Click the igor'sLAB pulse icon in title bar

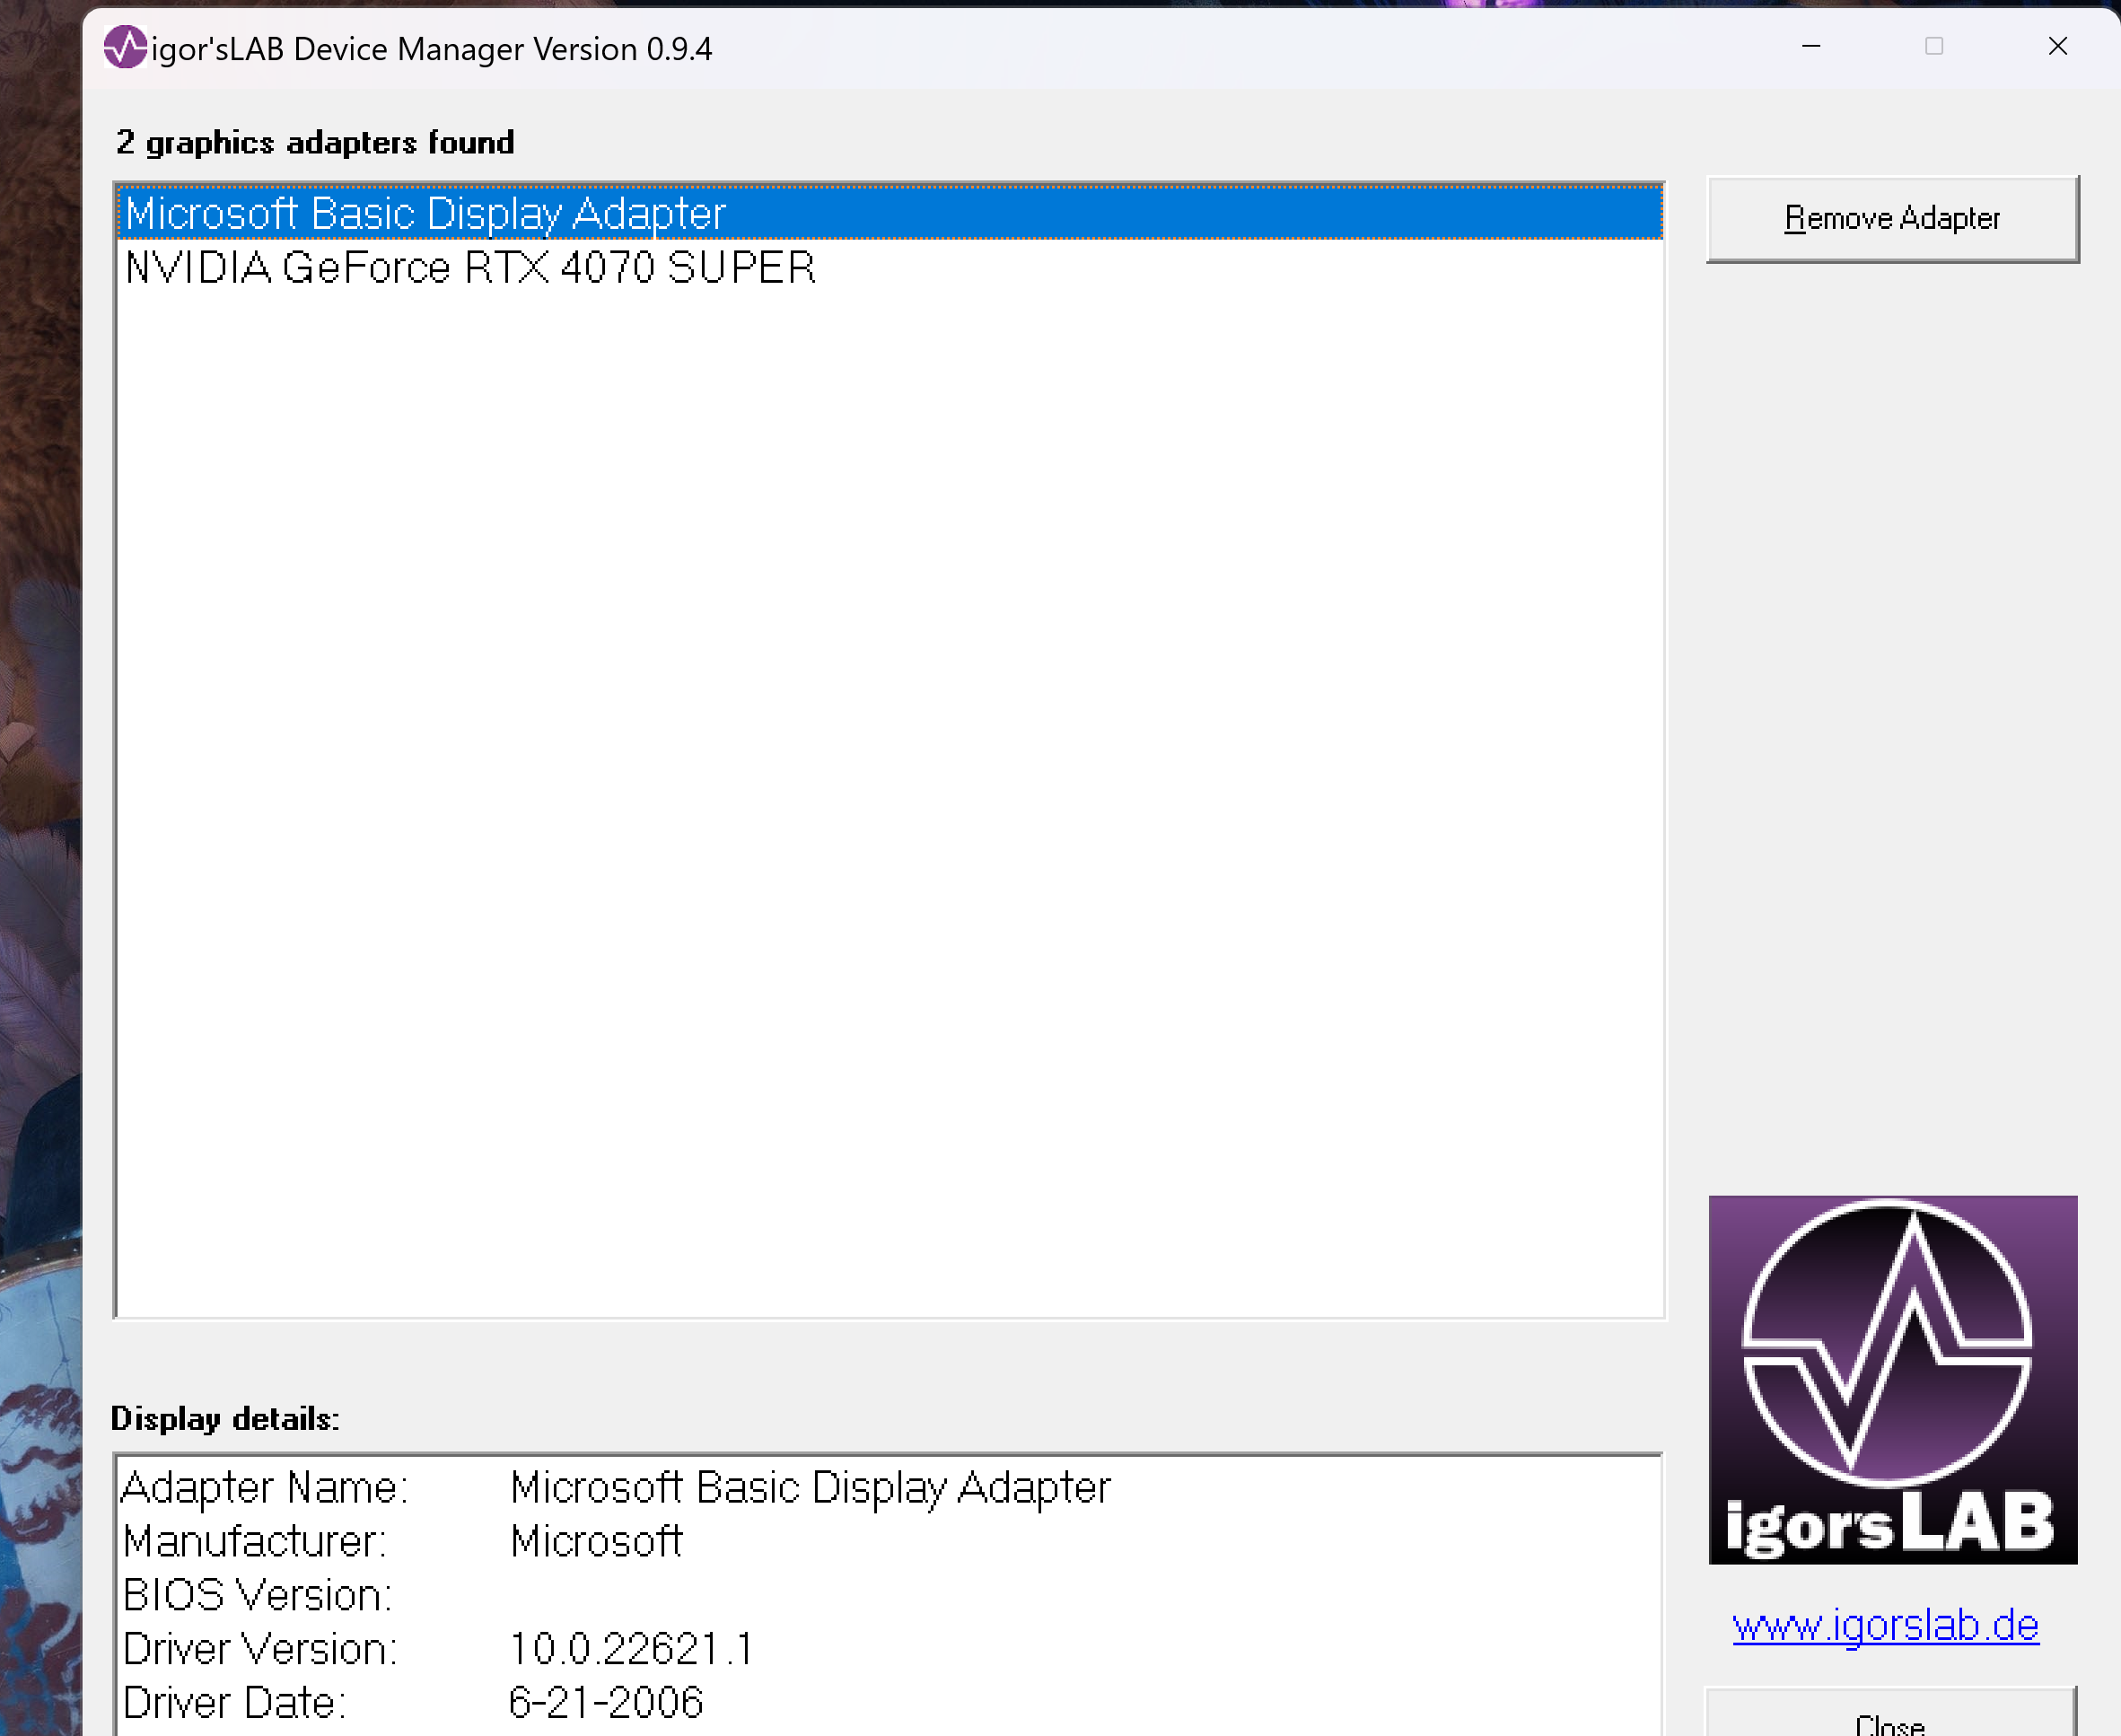click(126, 47)
